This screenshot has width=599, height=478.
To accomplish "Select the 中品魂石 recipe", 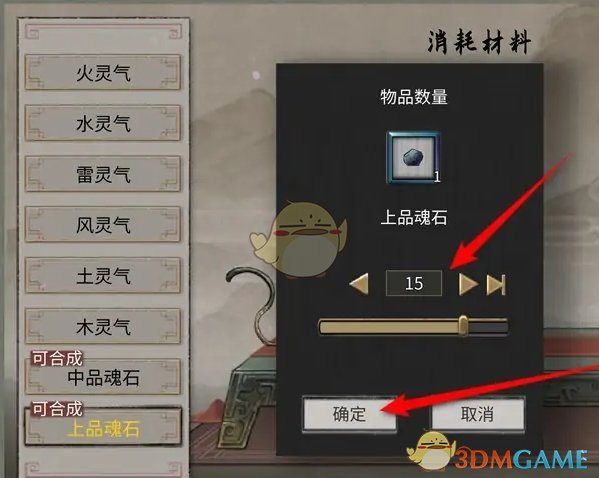I will pos(103,377).
